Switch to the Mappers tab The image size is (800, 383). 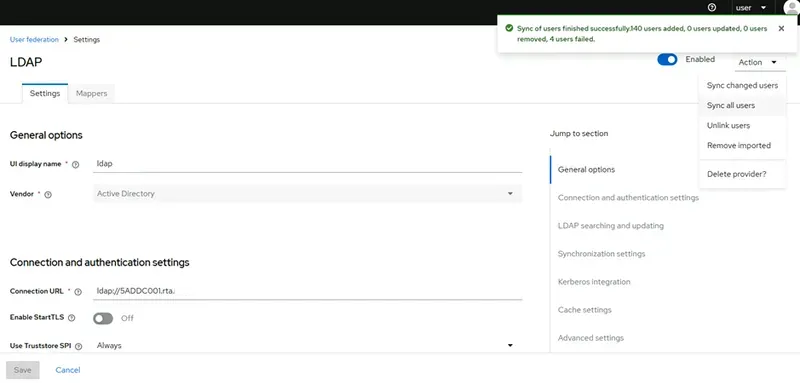click(91, 94)
